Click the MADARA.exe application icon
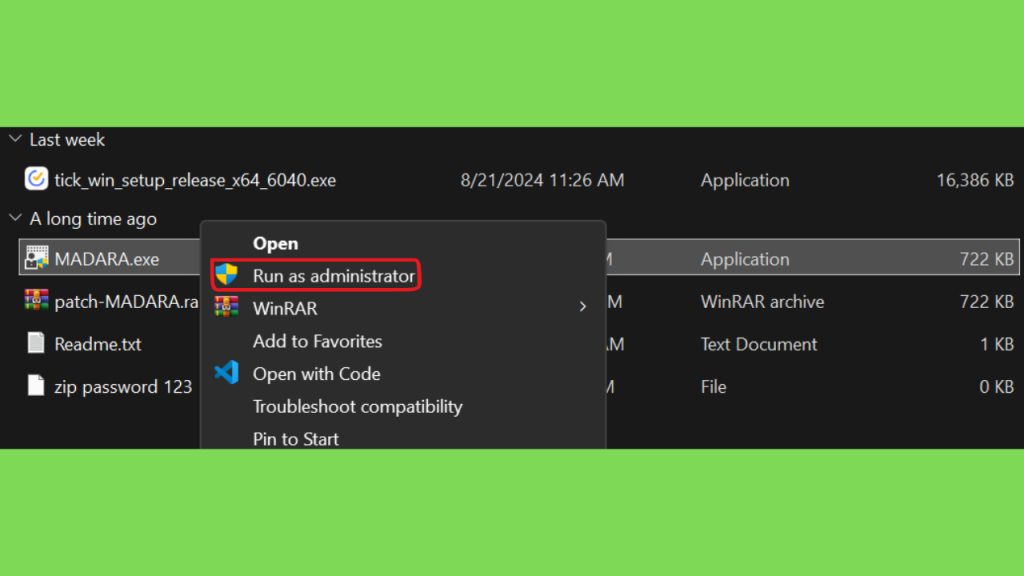 [x=37, y=258]
